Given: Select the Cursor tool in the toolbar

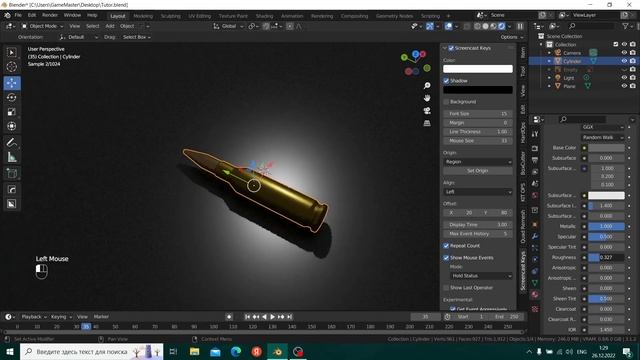Looking at the screenshot, I should (x=11, y=67).
